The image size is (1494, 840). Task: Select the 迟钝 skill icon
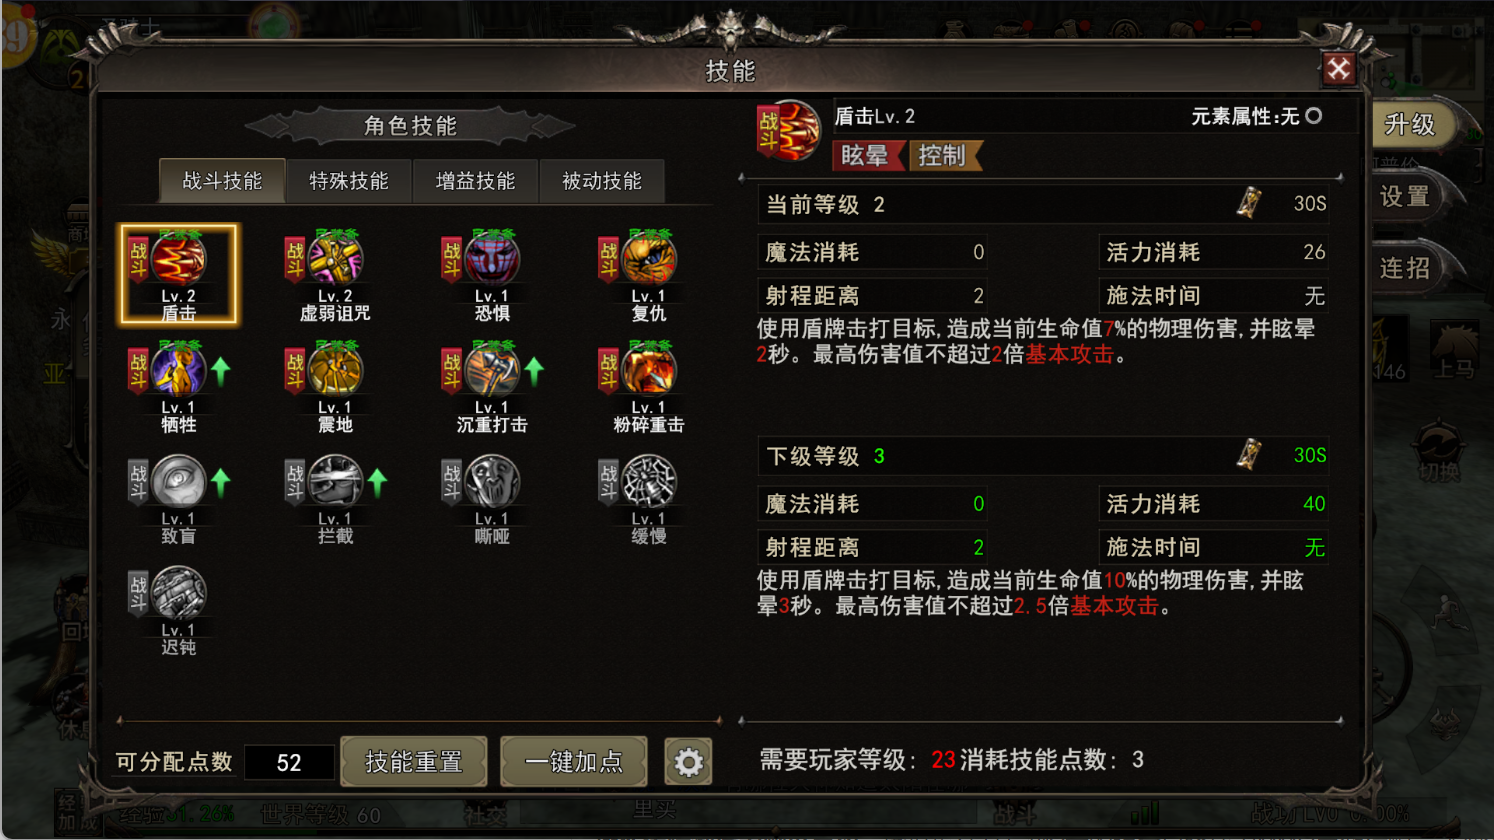[x=179, y=593]
